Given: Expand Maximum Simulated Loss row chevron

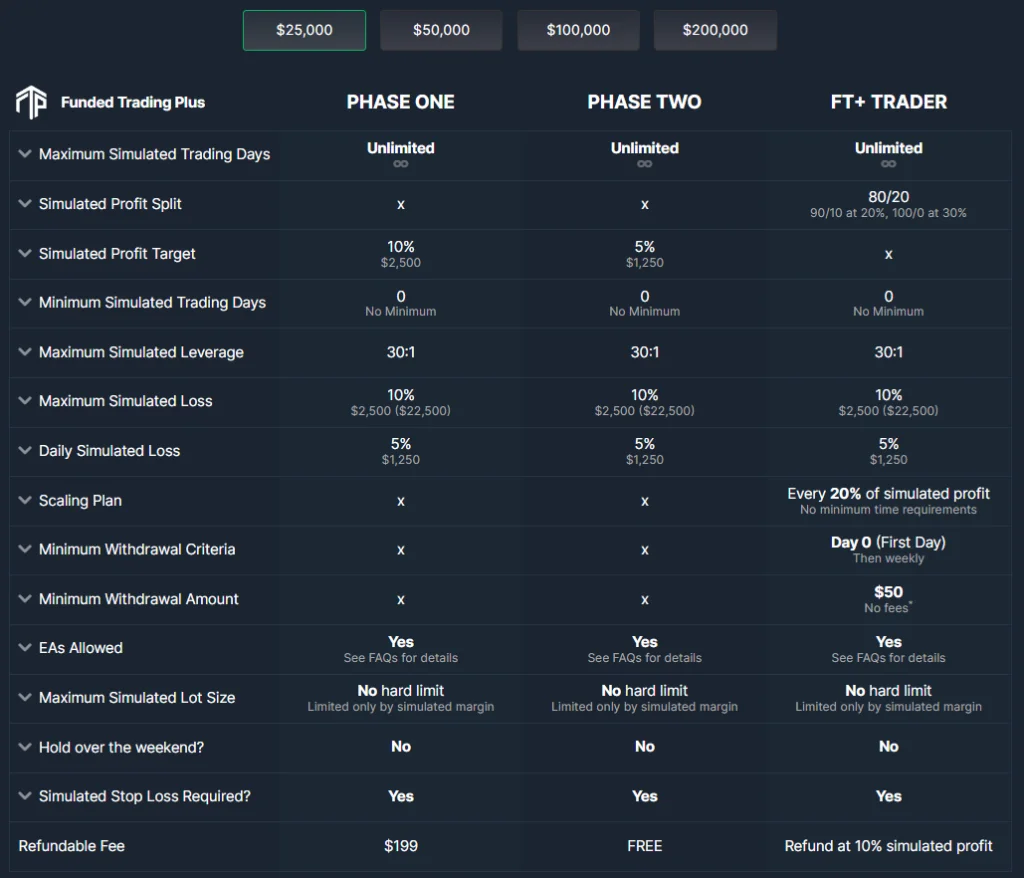Looking at the screenshot, I should click(x=25, y=400).
